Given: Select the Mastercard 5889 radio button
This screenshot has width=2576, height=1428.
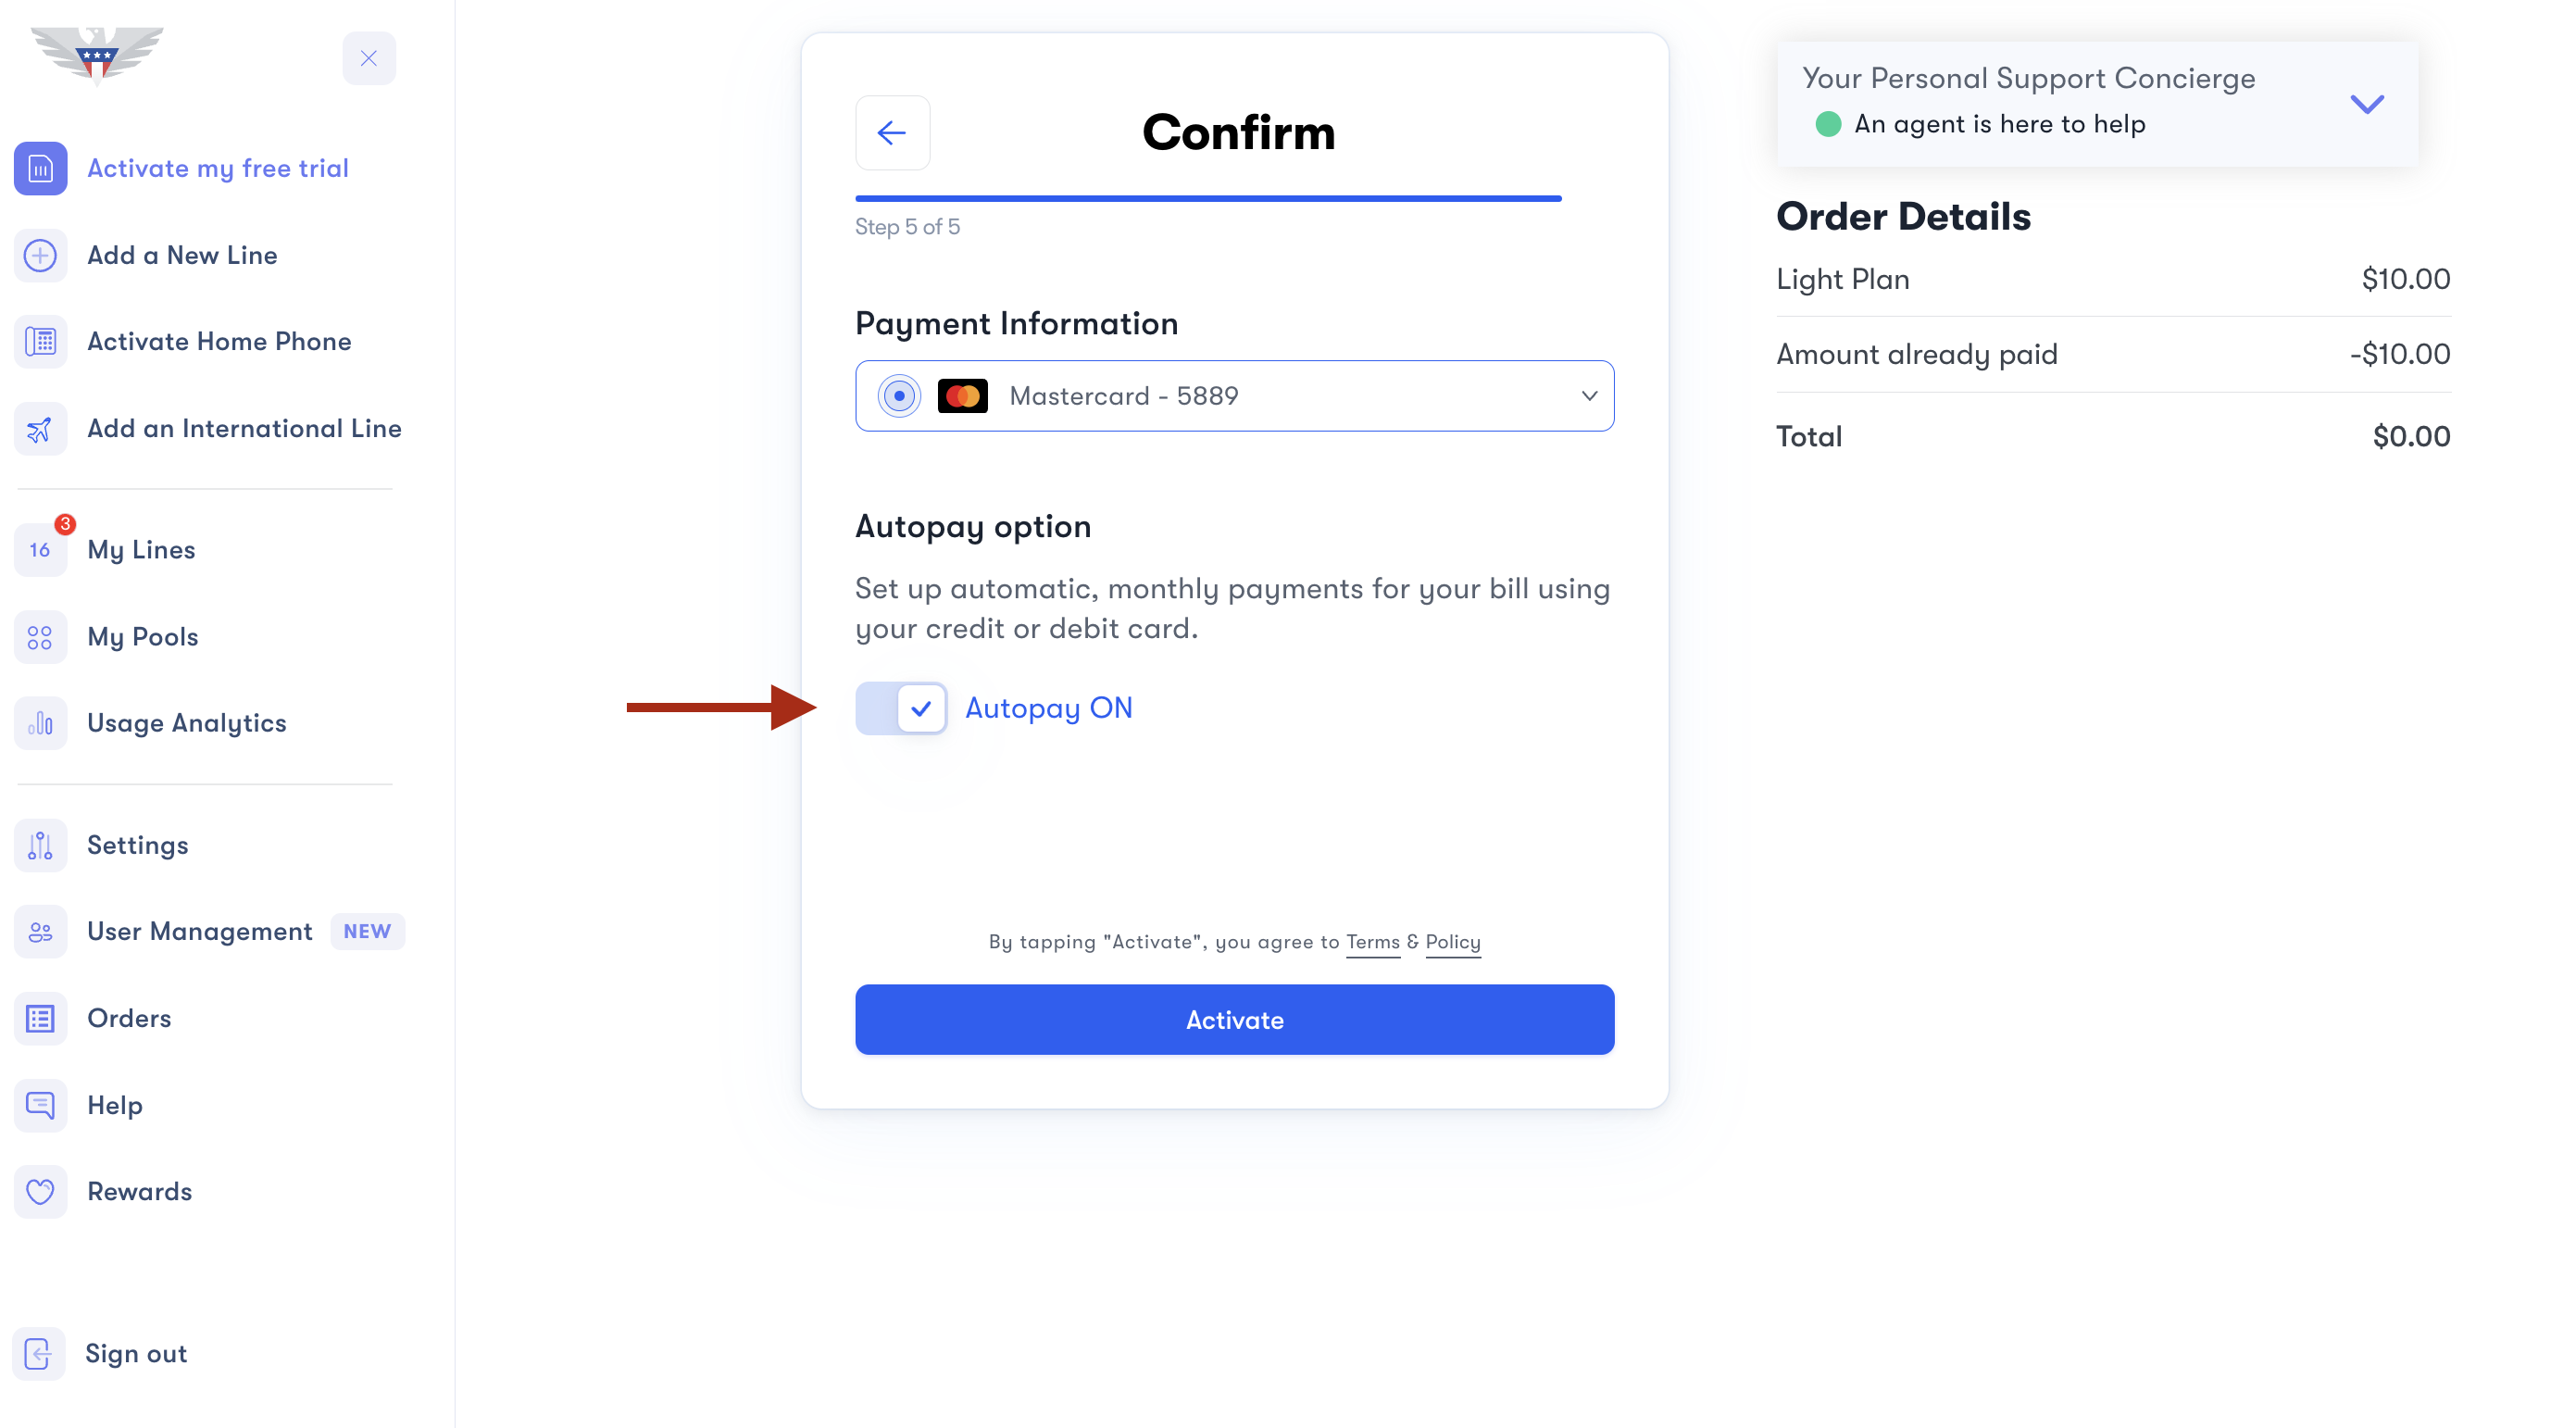Looking at the screenshot, I should (899, 396).
